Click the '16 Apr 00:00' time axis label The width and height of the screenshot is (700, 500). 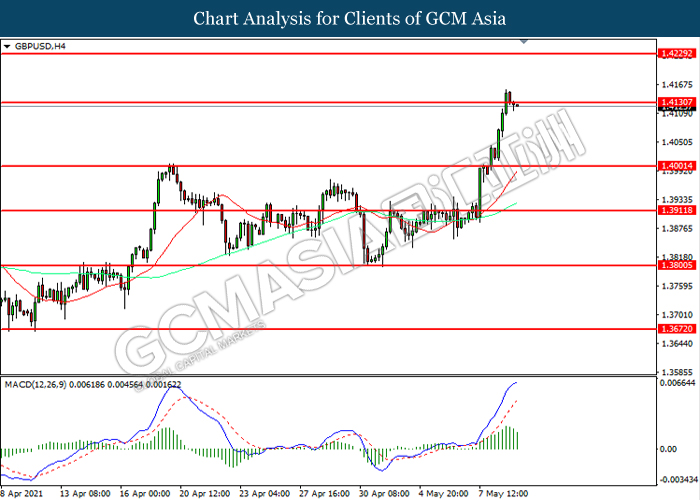click(145, 494)
